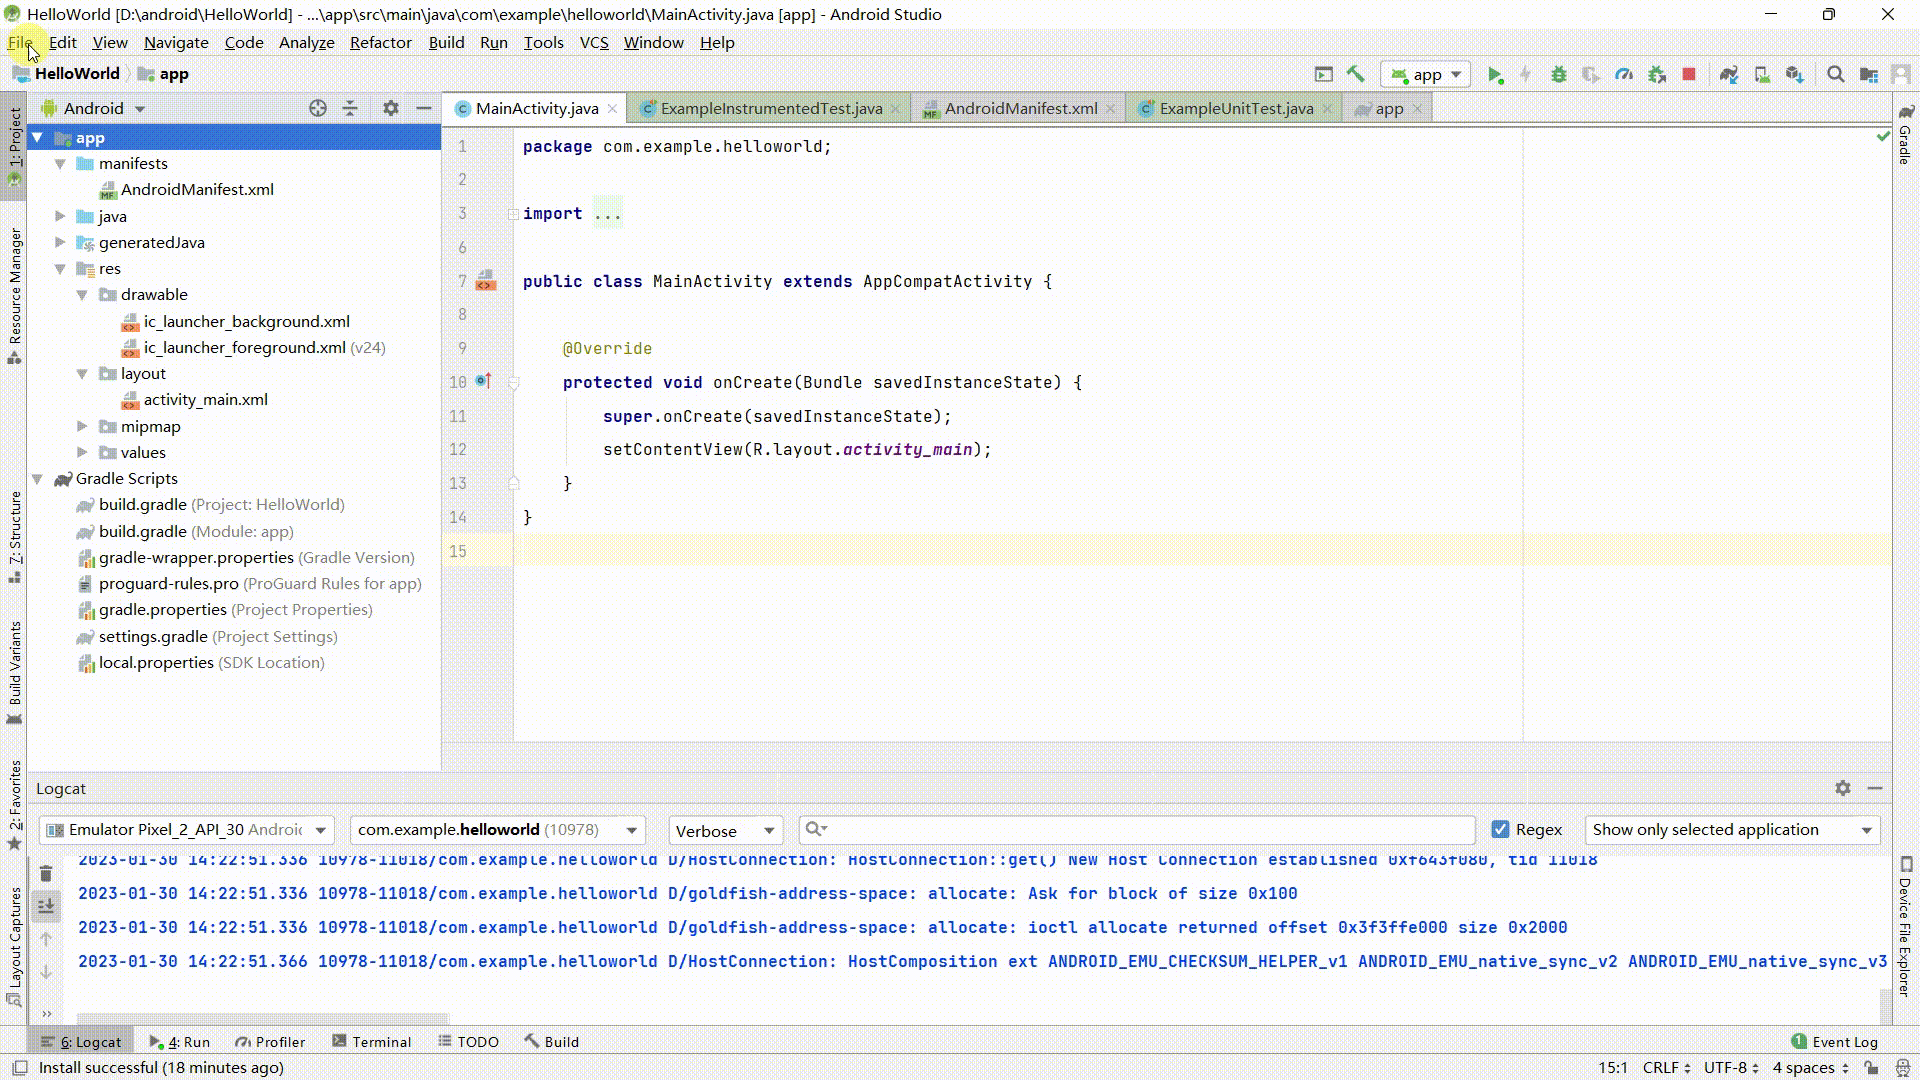Debug the app using the bug icon
The width and height of the screenshot is (1920, 1080).
pyautogui.click(x=1560, y=74)
